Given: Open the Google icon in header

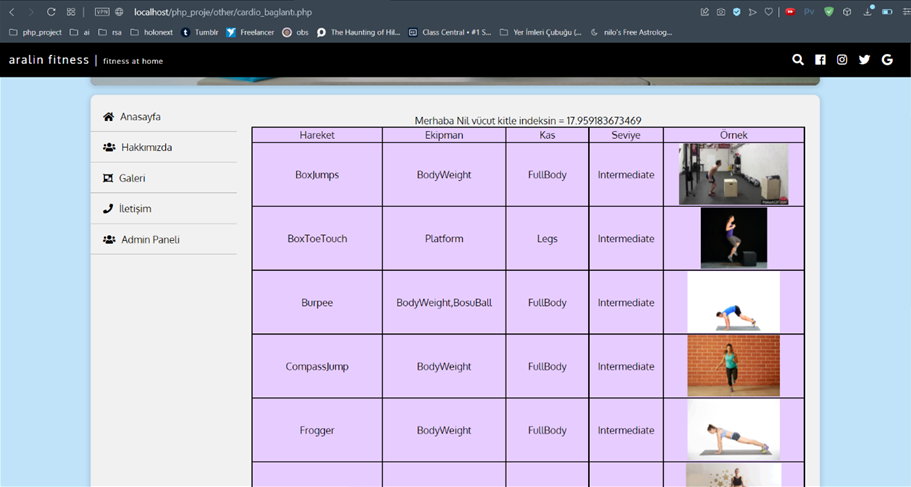Looking at the screenshot, I should tap(887, 59).
